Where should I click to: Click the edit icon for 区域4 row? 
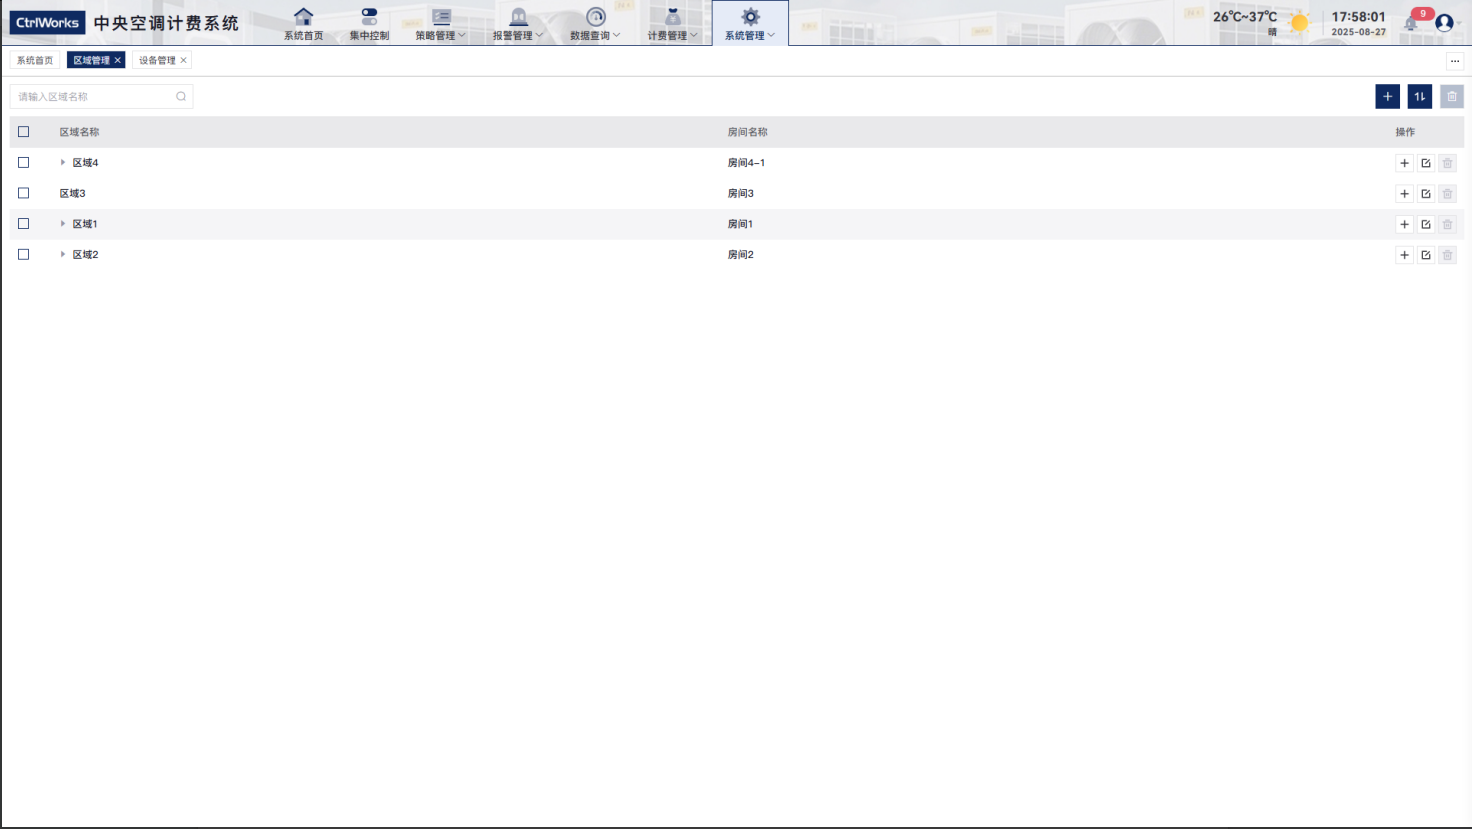click(1426, 163)
